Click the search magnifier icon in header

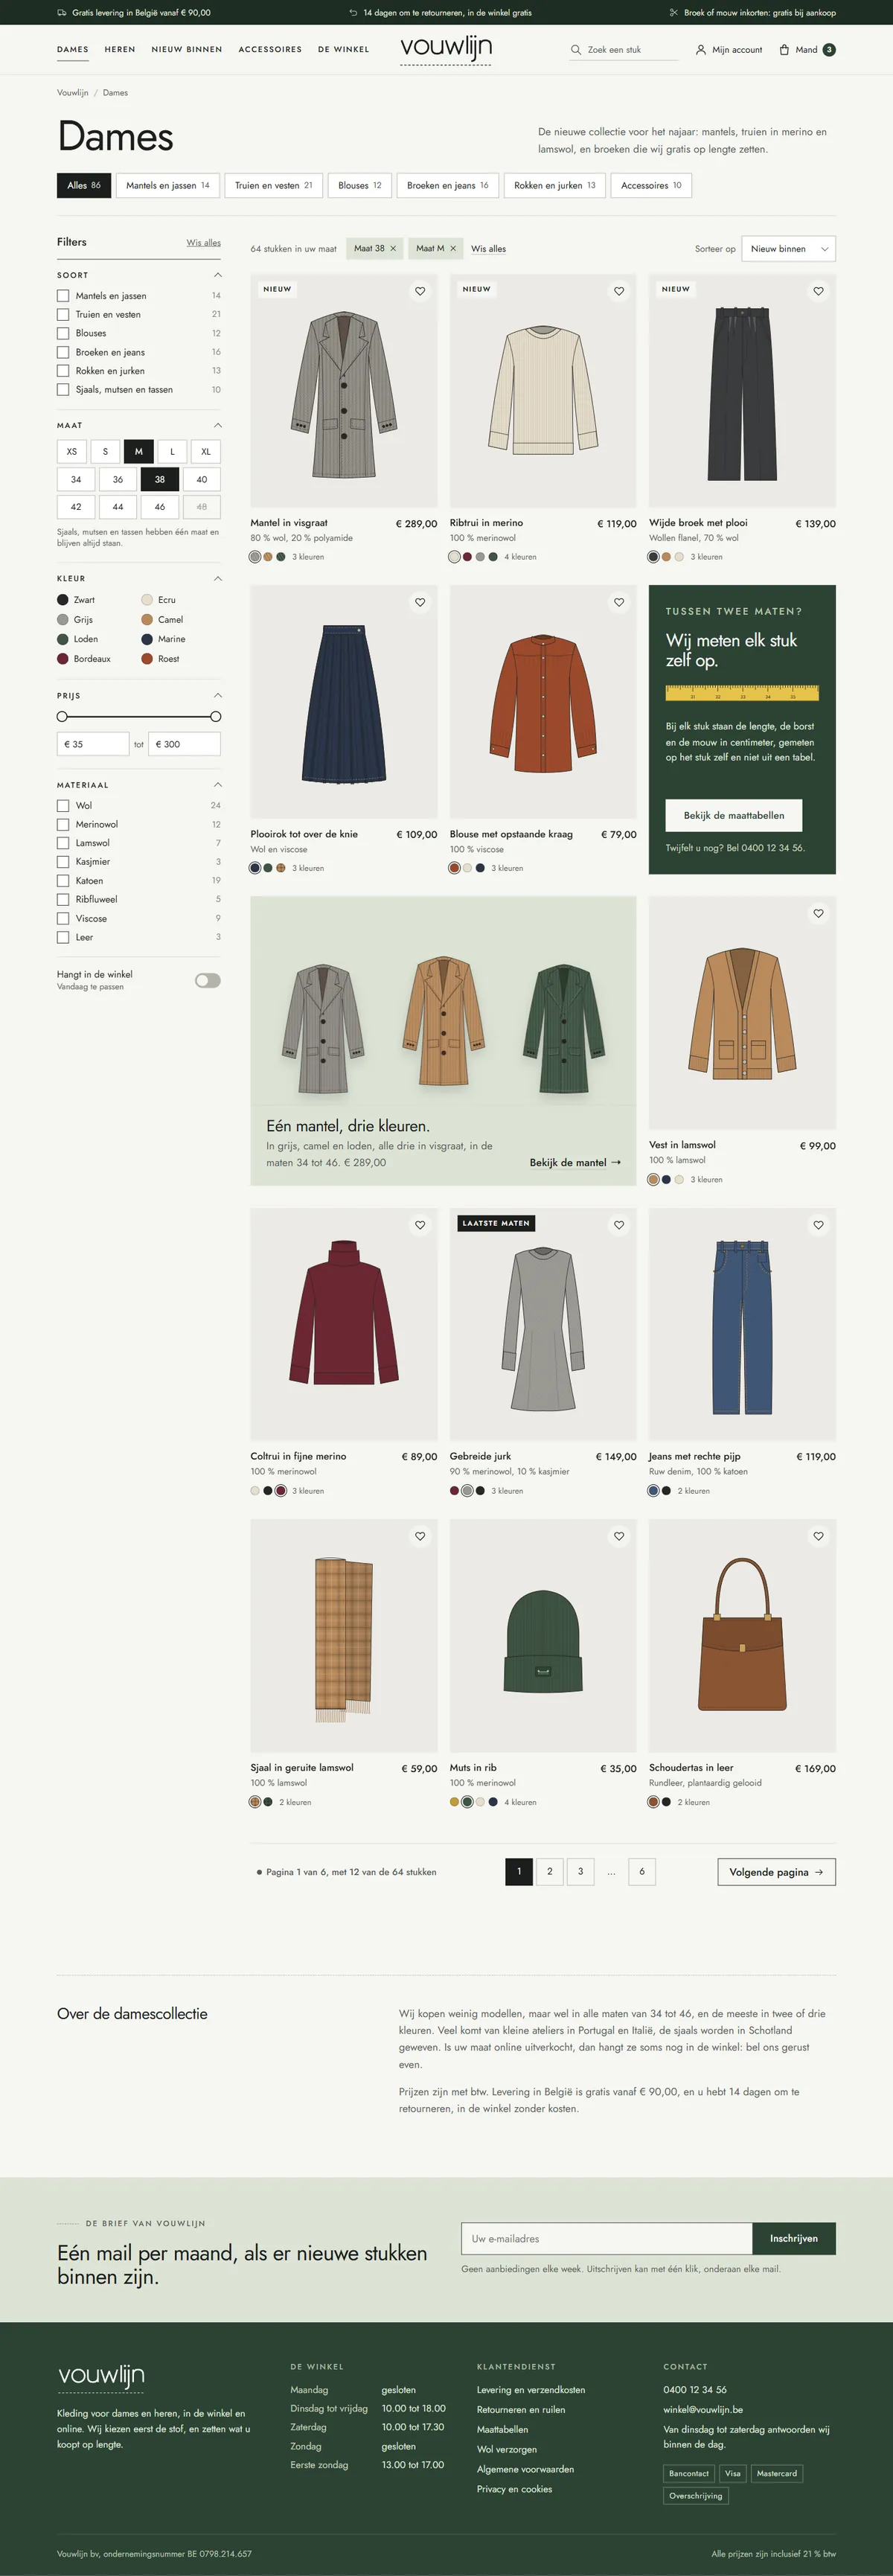(x=576, y=50)
